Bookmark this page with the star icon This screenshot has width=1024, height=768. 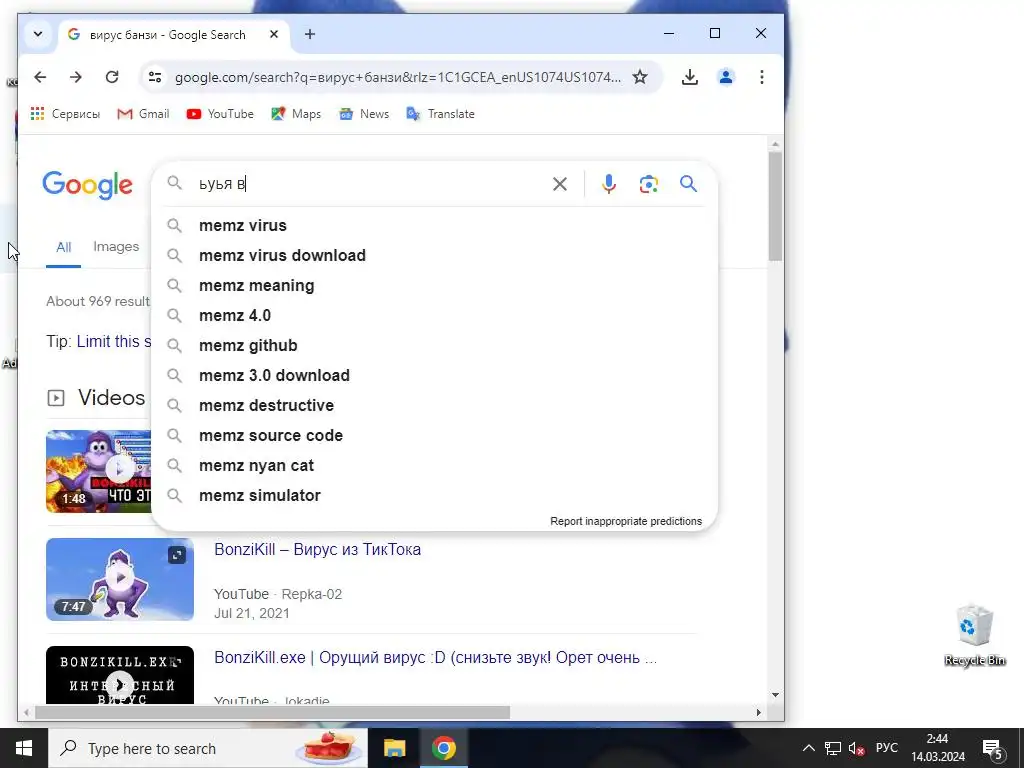[x=640, y=77]
